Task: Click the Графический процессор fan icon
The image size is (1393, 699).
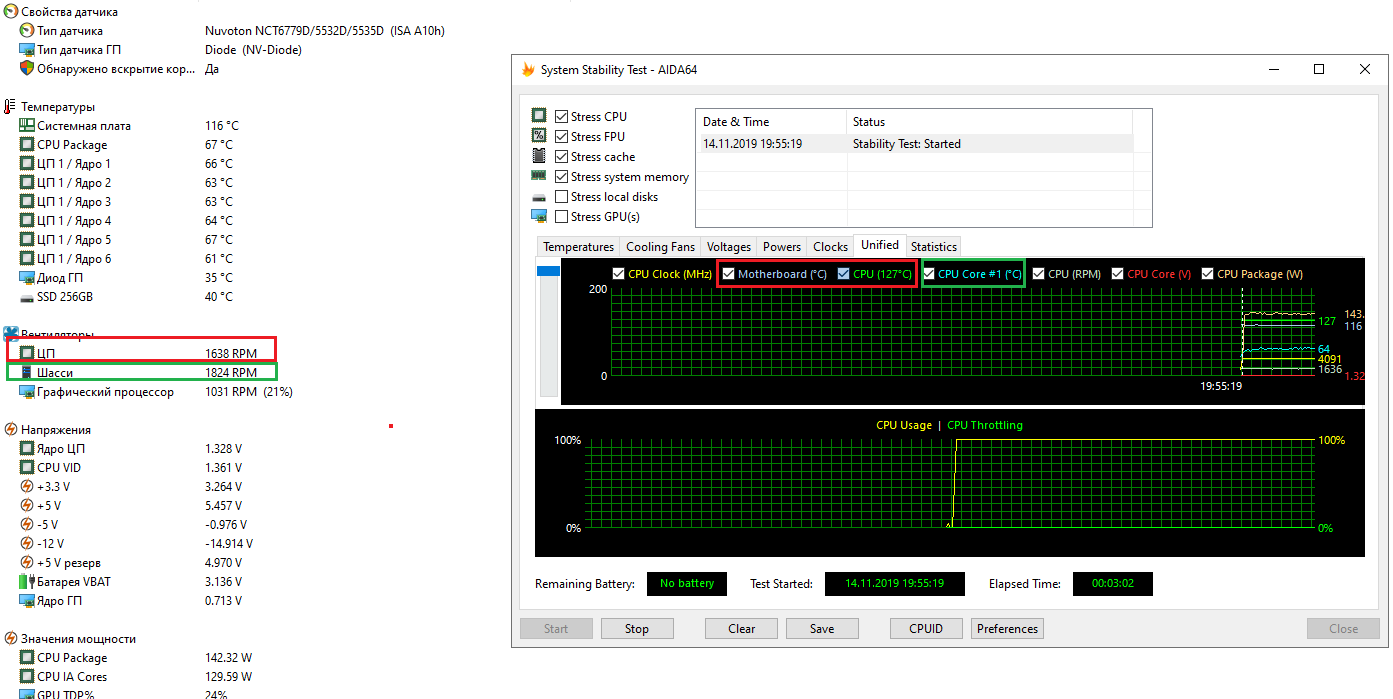Action: click(x=27, y=392)
